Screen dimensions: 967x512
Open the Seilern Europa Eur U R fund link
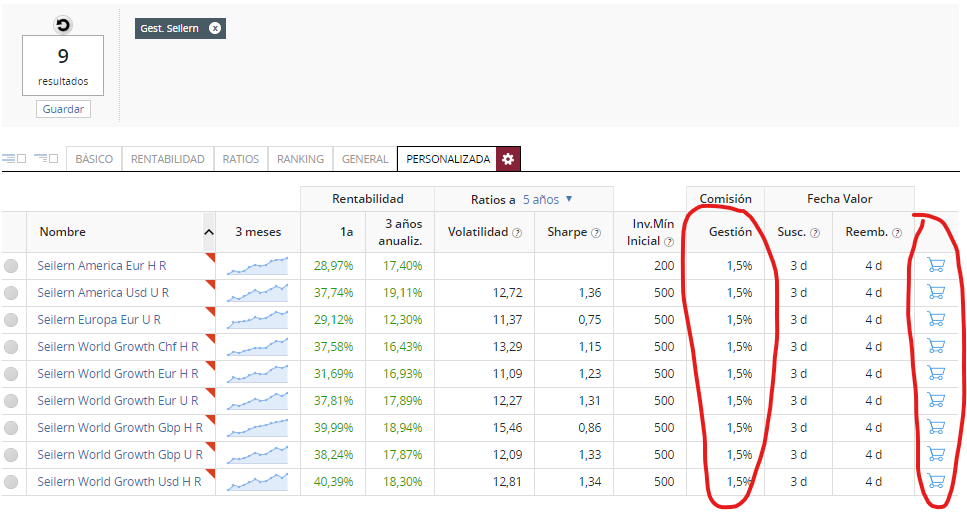coord(99,320)
